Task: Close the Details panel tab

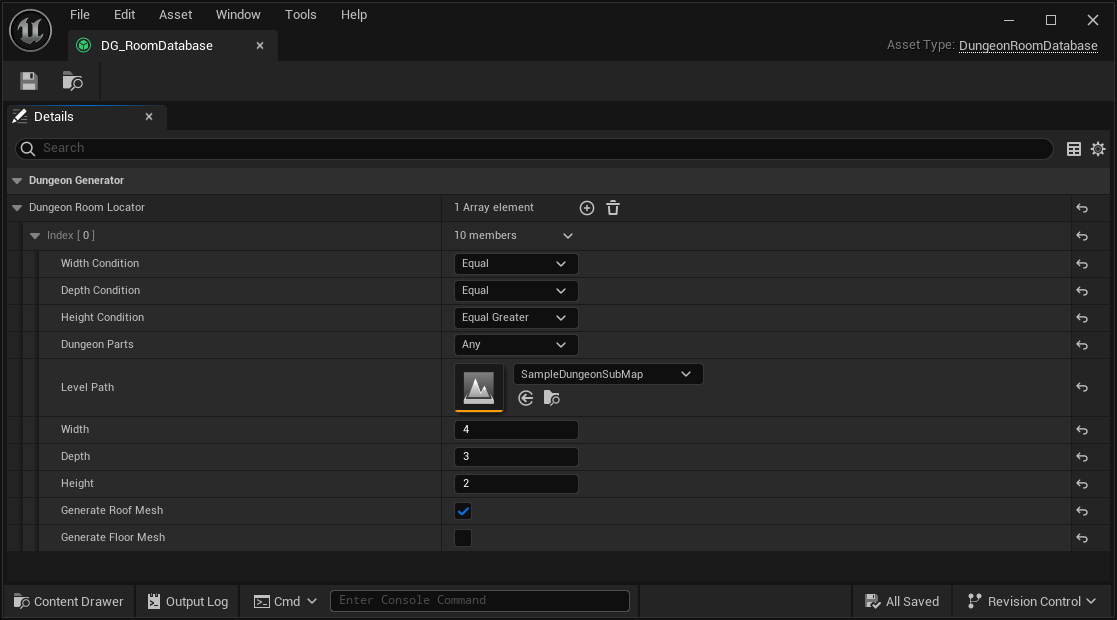Action: pos(149,117)
